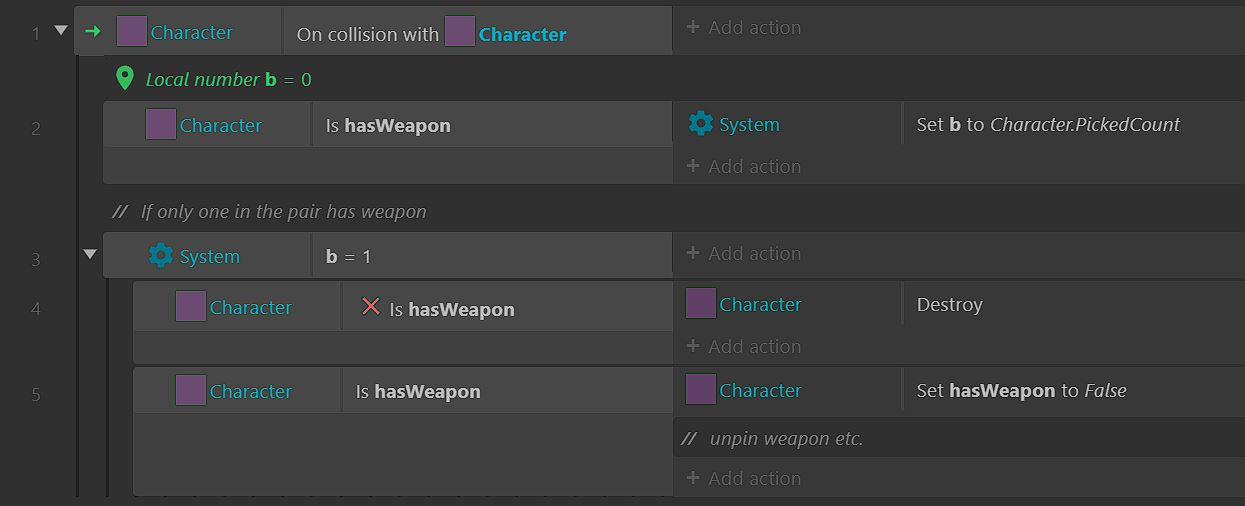Select the unpin weapon etc. comment
The image size is (1245, 506).
point(772,438)
